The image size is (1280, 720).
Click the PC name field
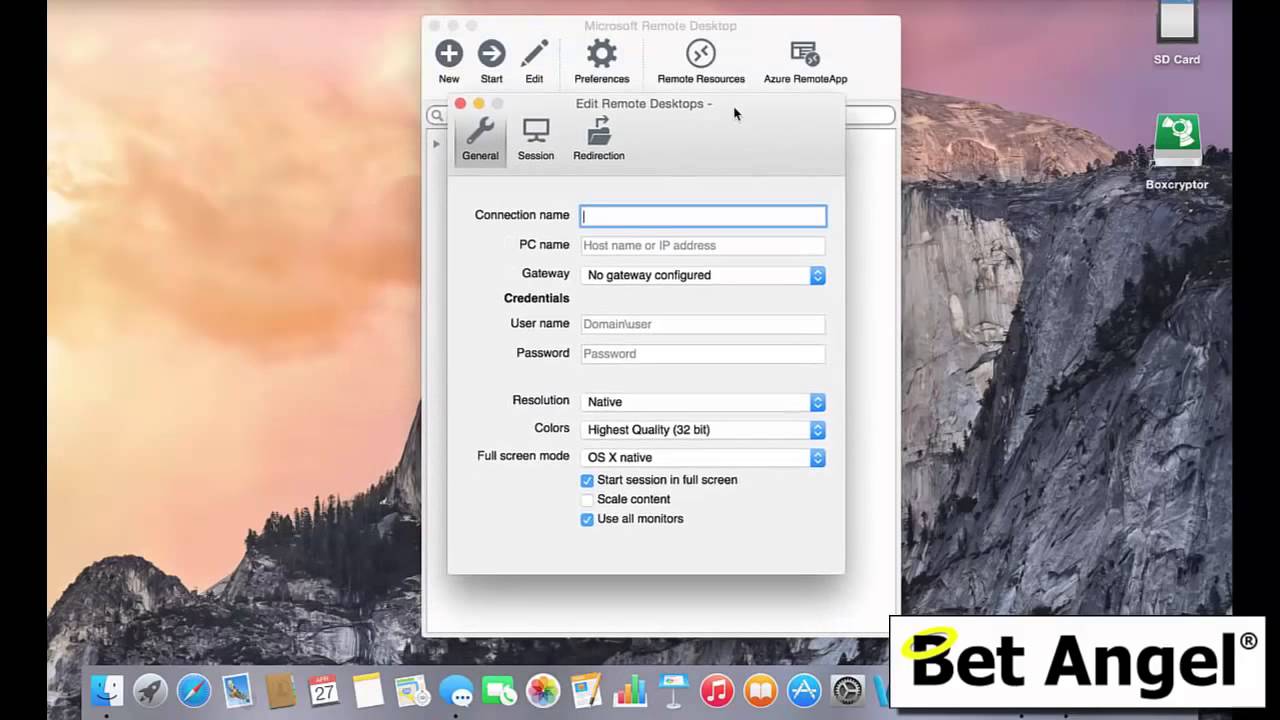coord(703,245)
